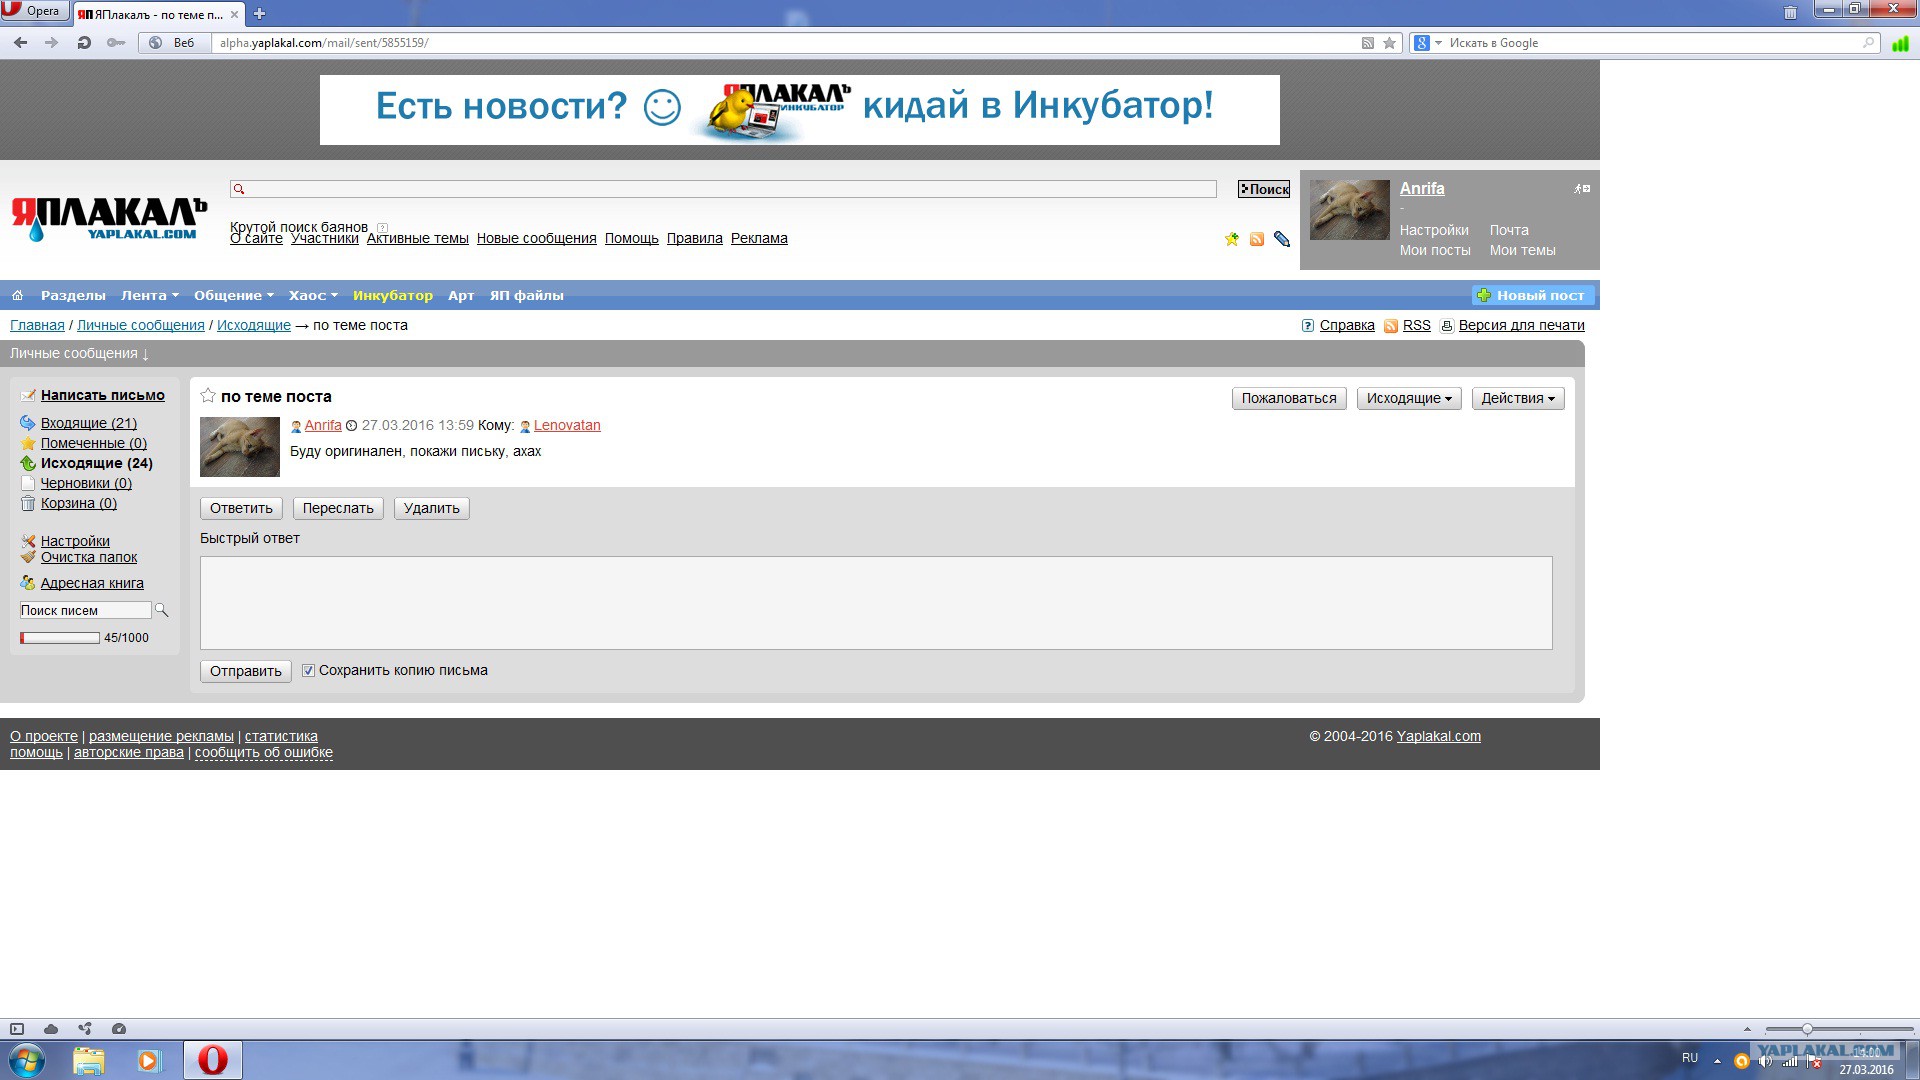1920x1080 pixels.
Task: Uncheck 'Сохранить копию письма' checkbox
Action: tap(308, 671)
